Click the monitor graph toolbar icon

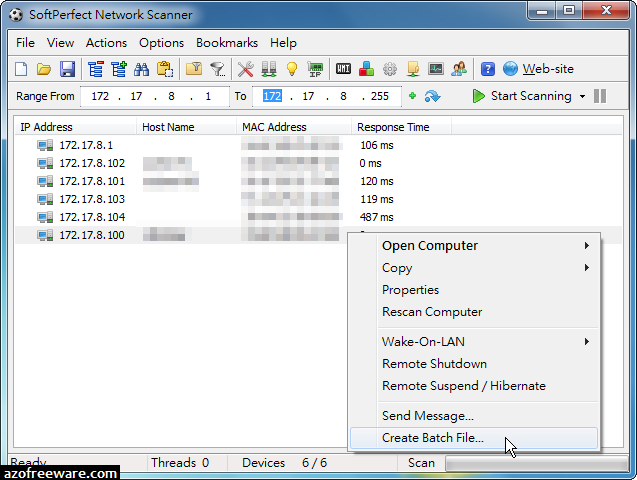point(436,69)
